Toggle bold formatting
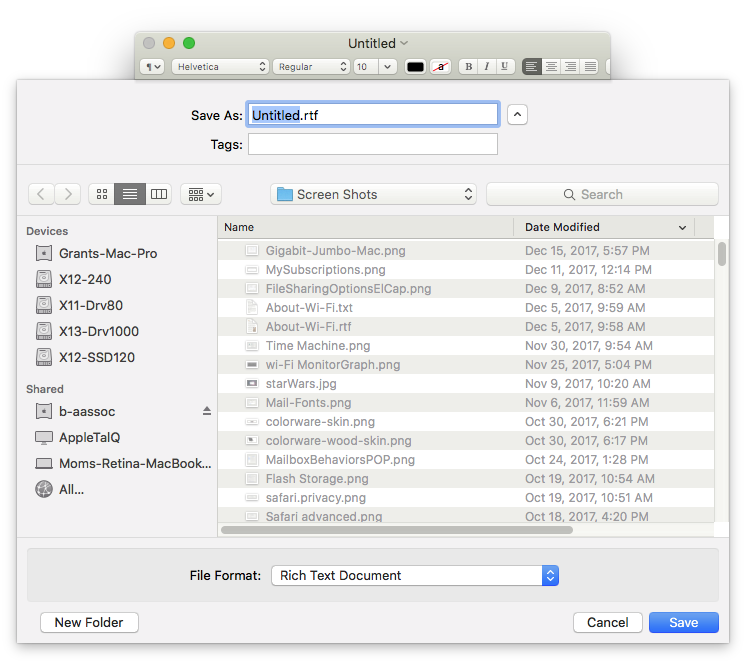This screenshot has height=664, width=746. (468, 67)
